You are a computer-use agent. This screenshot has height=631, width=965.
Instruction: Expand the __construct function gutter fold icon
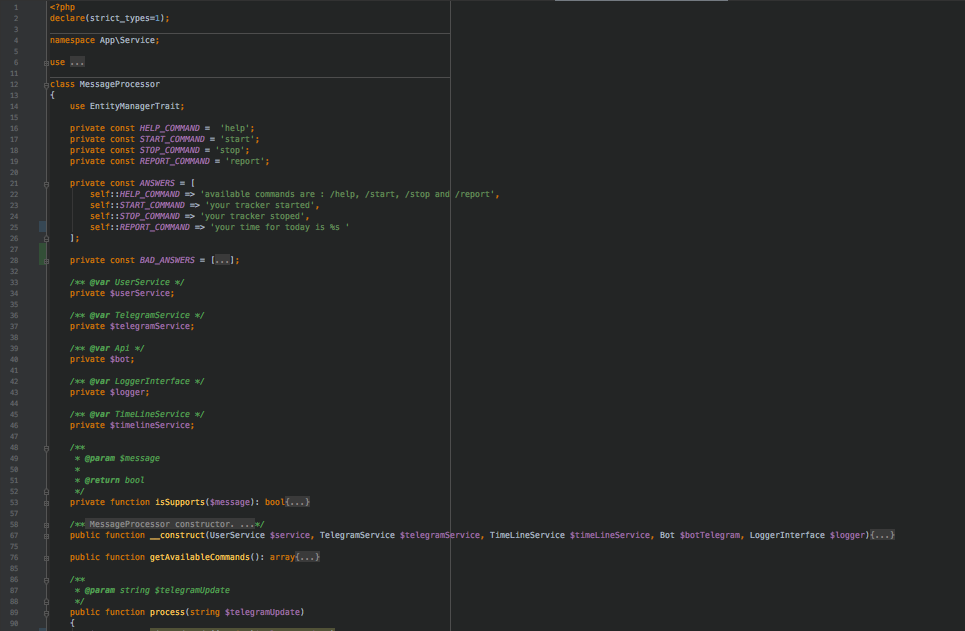(46, 536)
